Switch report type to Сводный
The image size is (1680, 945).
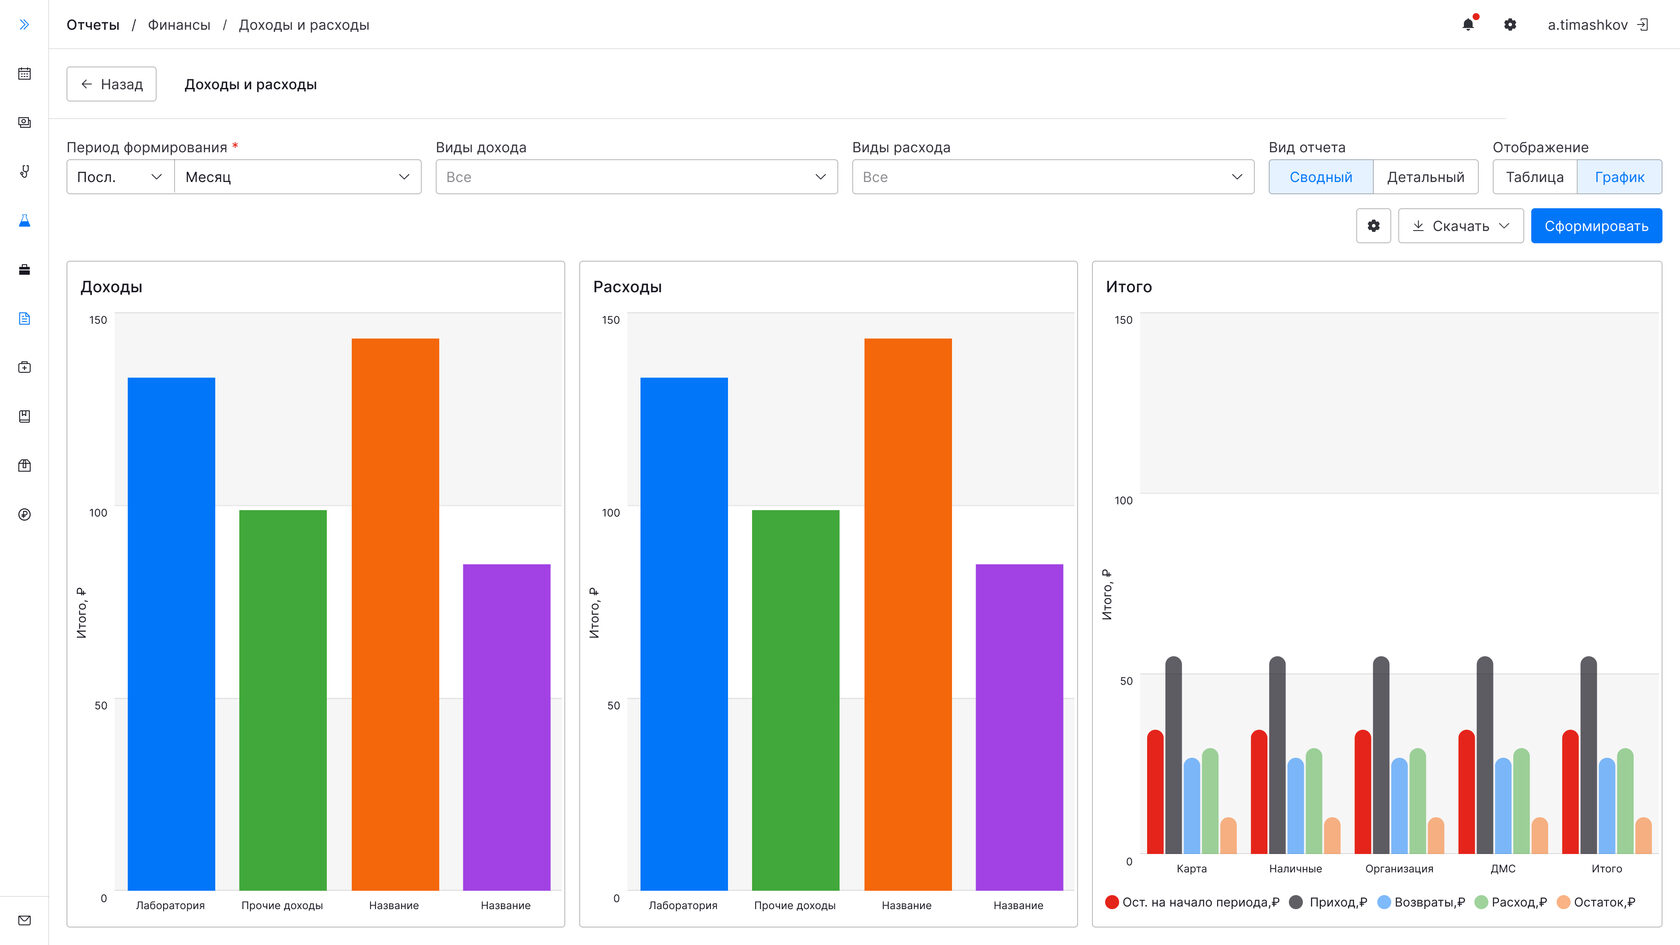[x=1320, y=177]
